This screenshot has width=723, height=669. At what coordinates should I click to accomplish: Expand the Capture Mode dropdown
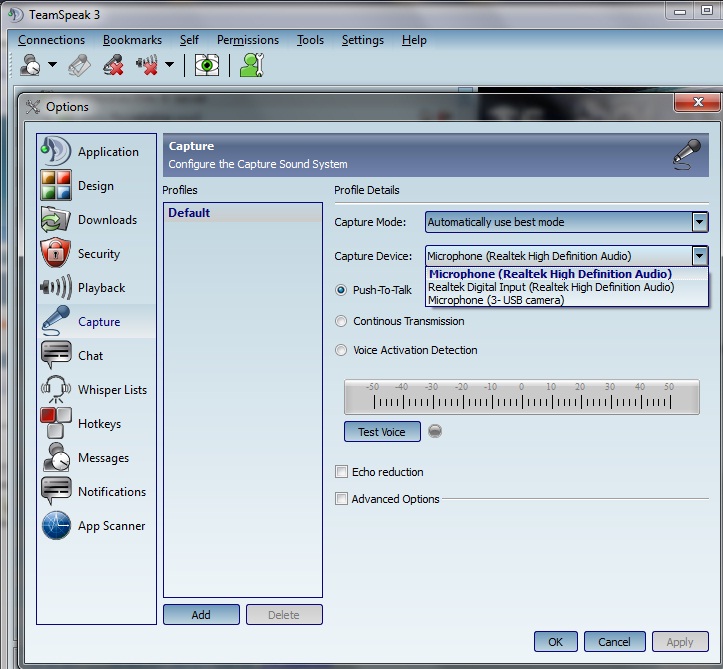566,222
